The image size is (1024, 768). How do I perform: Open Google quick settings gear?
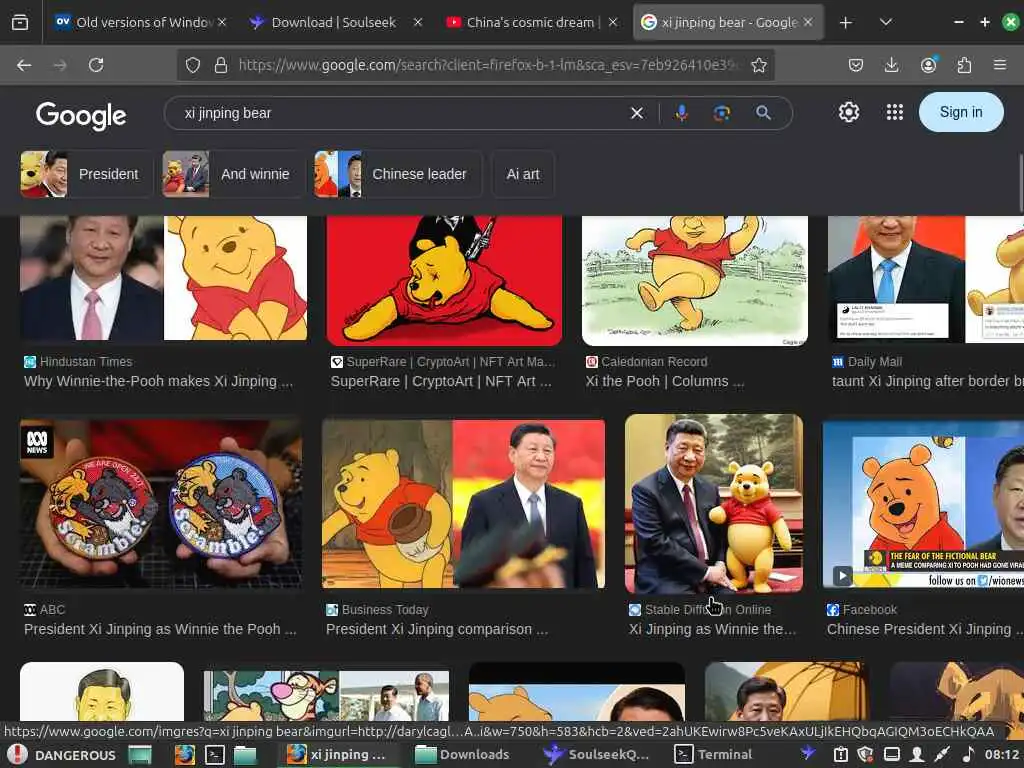point(848,112)
